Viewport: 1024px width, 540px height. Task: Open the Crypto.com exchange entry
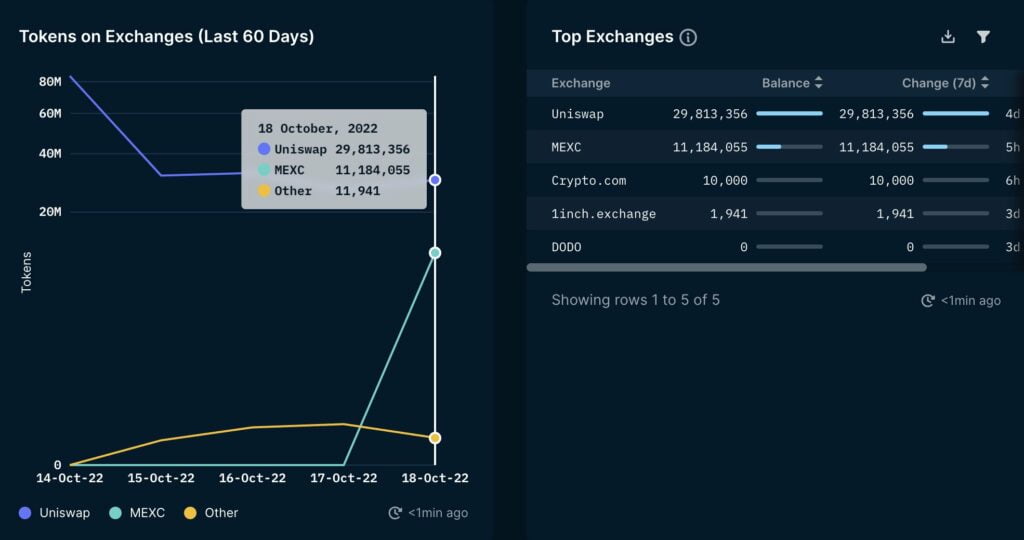589,180
